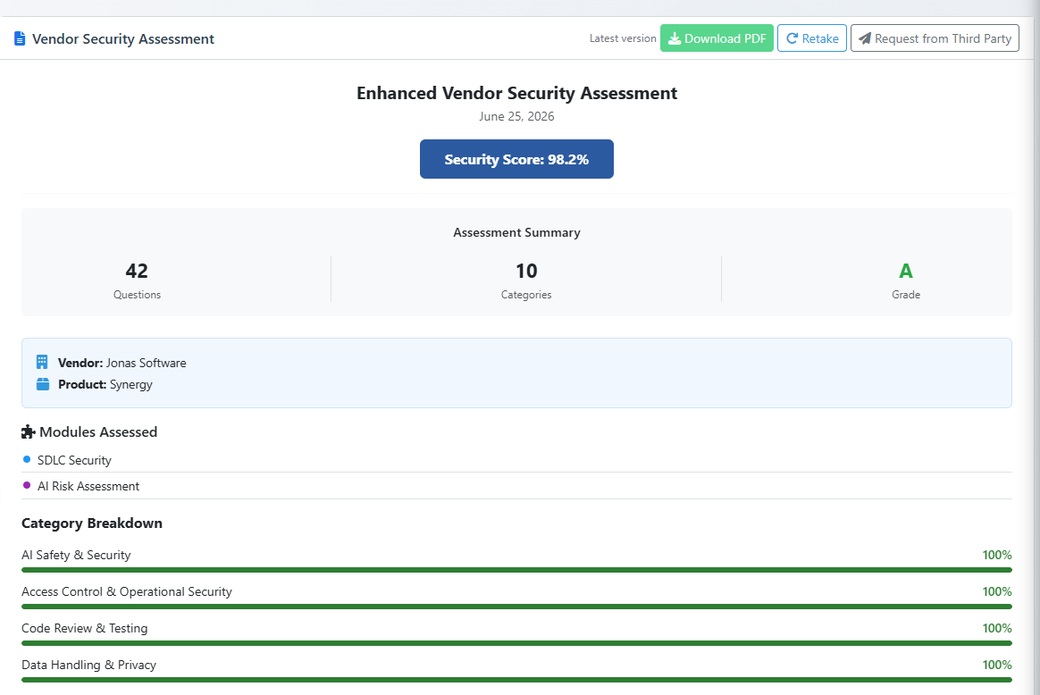Download the assessment as a PDF

pos(716,38)
